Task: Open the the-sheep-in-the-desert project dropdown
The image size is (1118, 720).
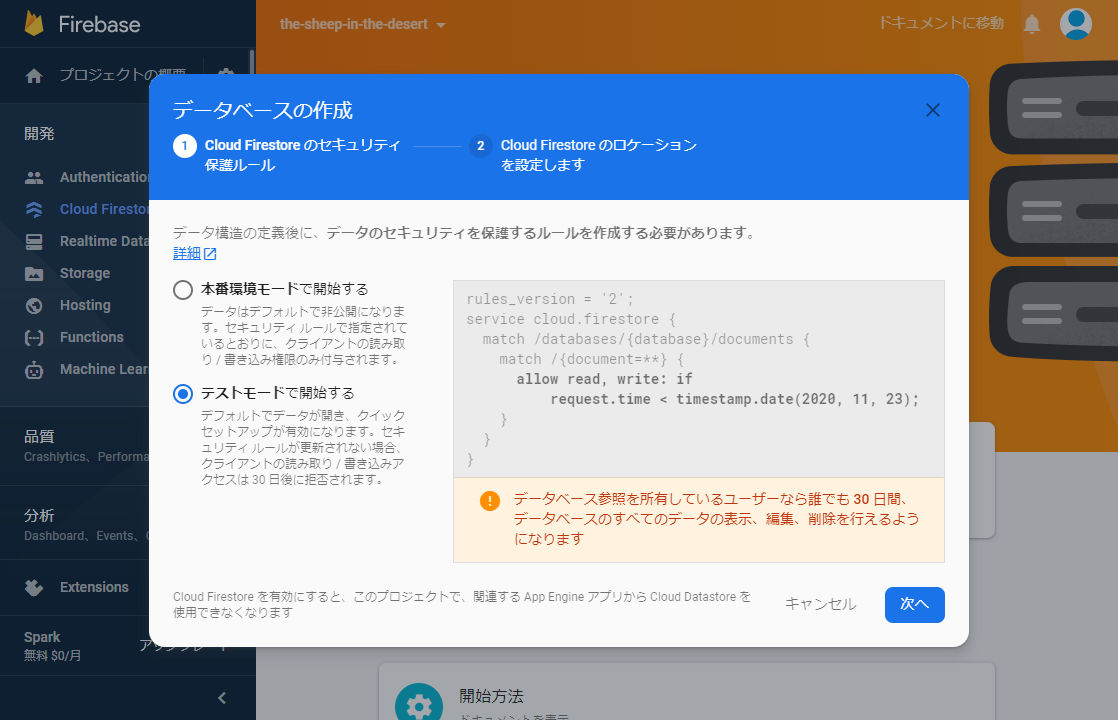Action: point(362,24)
